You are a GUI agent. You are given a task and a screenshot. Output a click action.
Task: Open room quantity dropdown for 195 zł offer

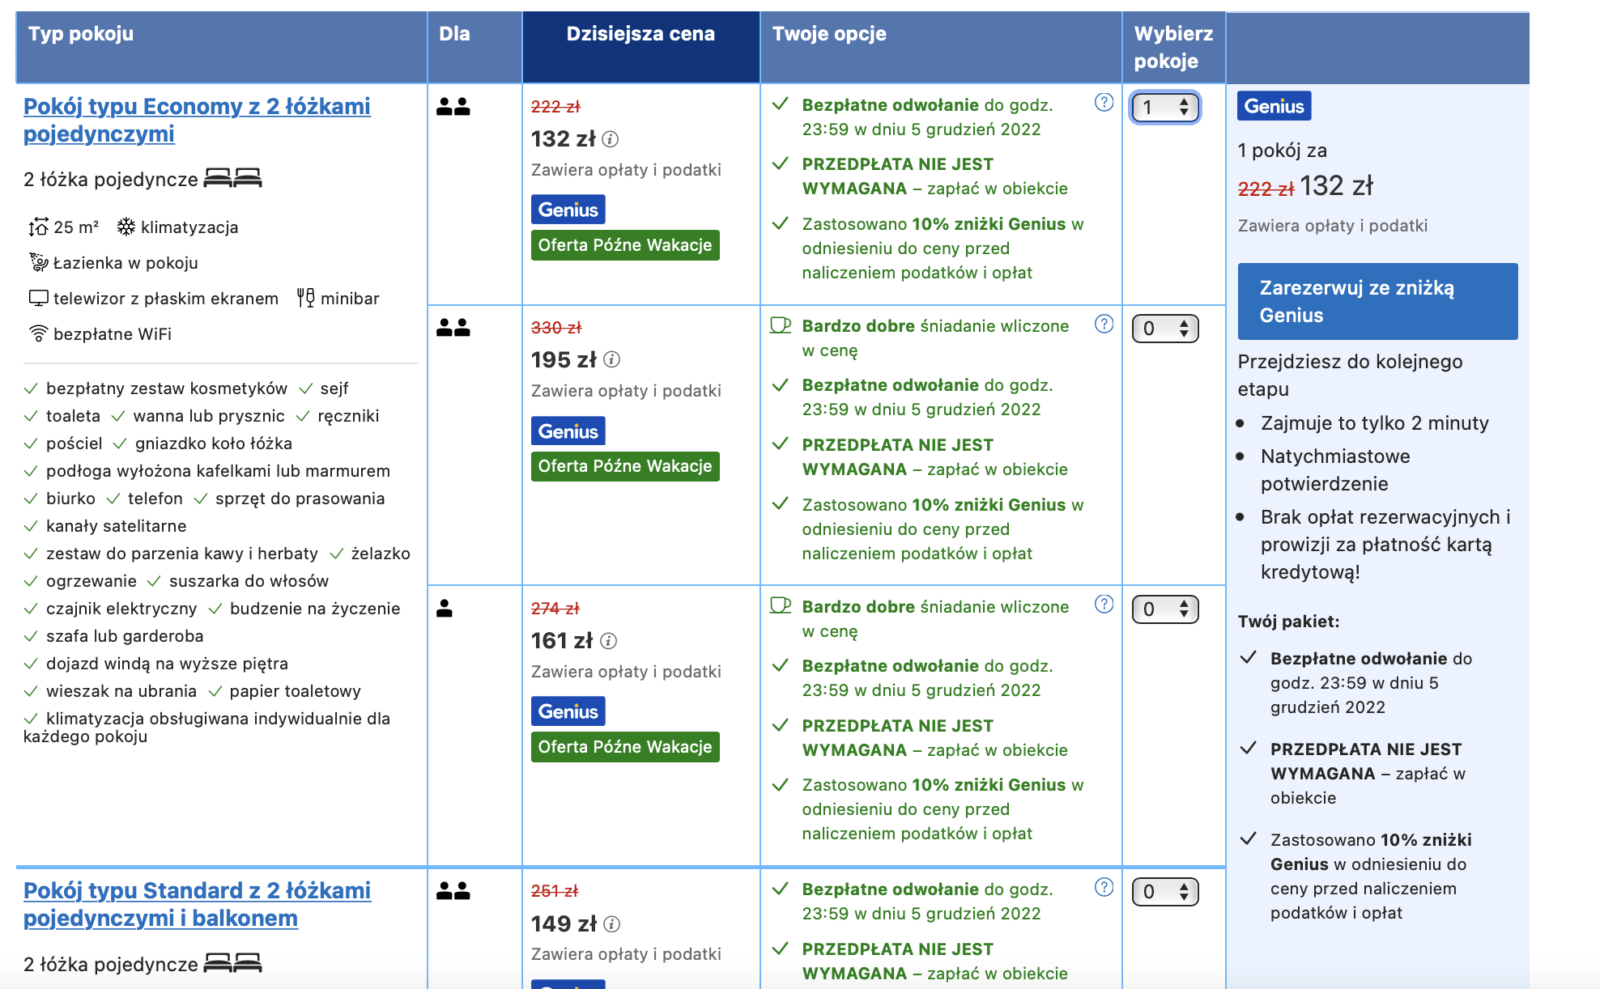pyautogui.click(x=1165, y=329)
